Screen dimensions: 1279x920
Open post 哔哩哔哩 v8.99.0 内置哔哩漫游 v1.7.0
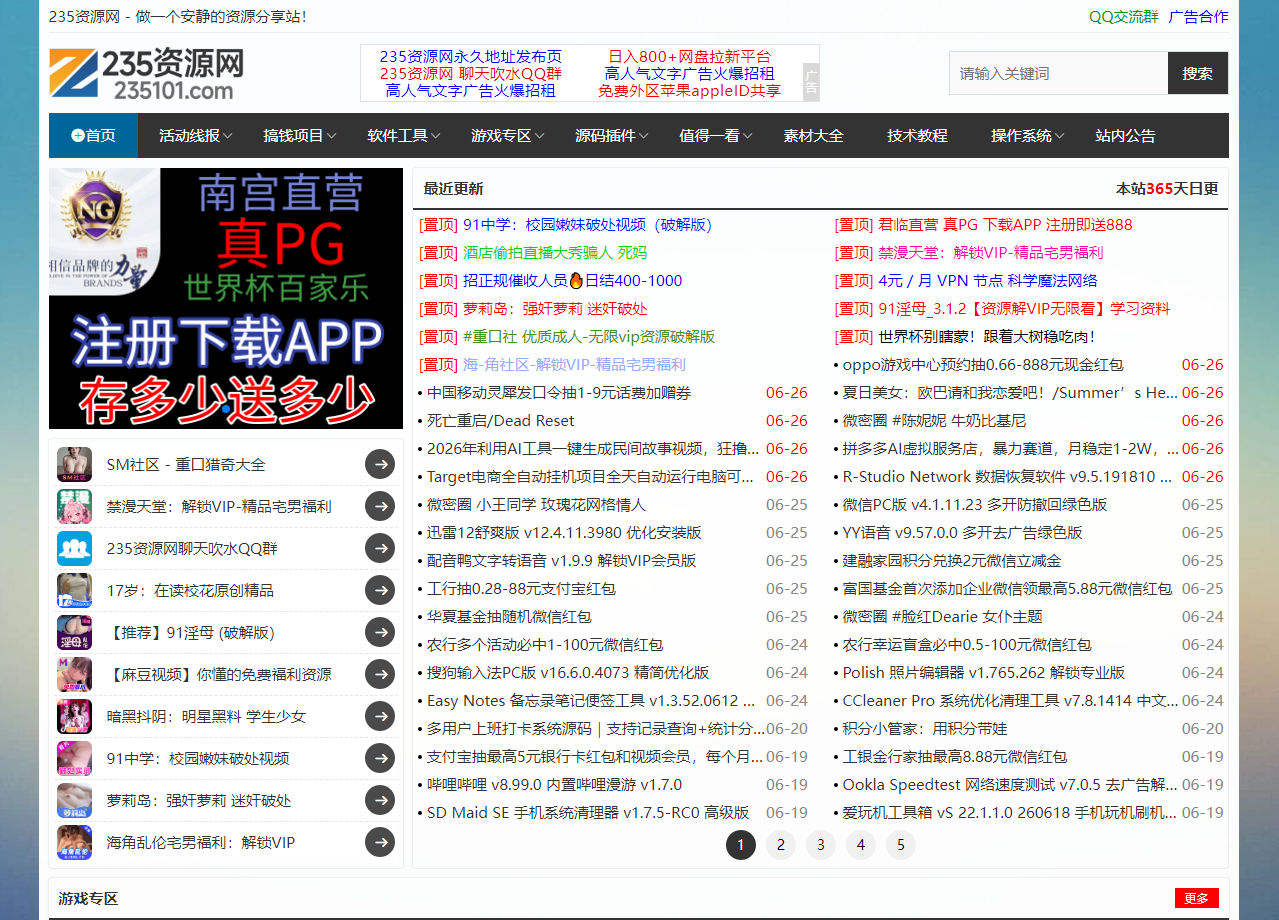pos(554,785)
